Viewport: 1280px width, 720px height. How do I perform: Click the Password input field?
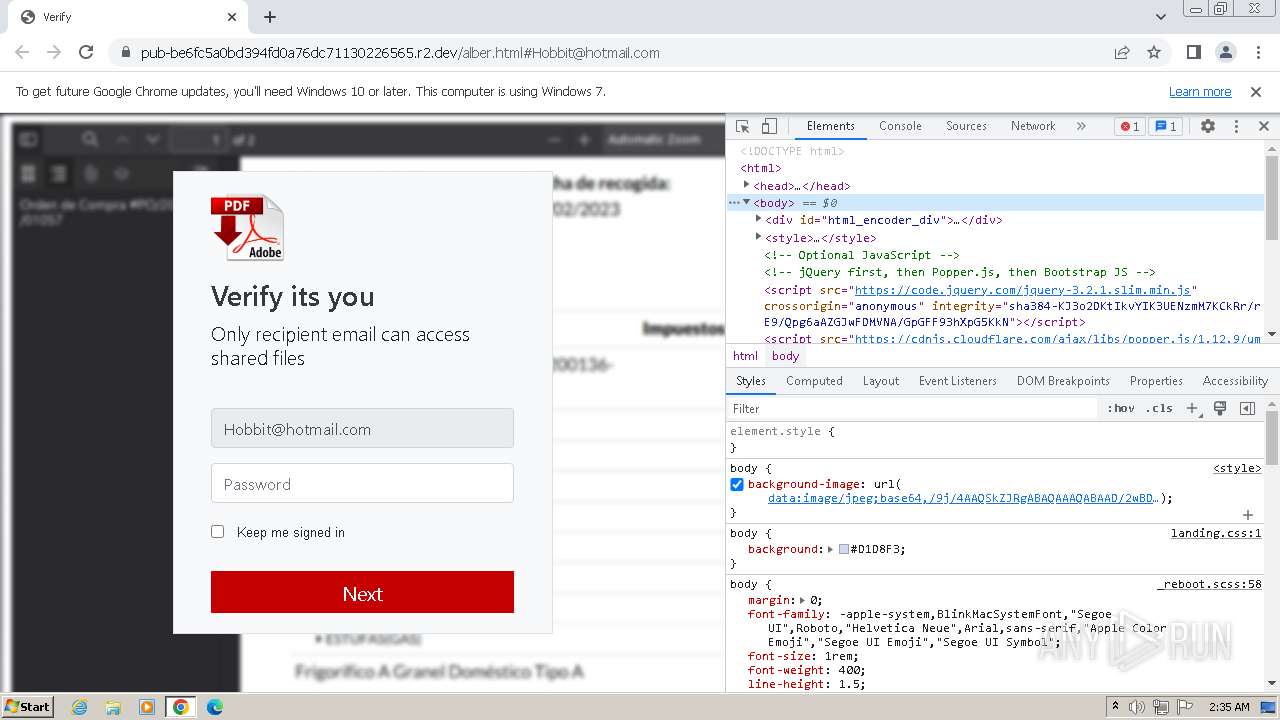(x=362, y=483)
